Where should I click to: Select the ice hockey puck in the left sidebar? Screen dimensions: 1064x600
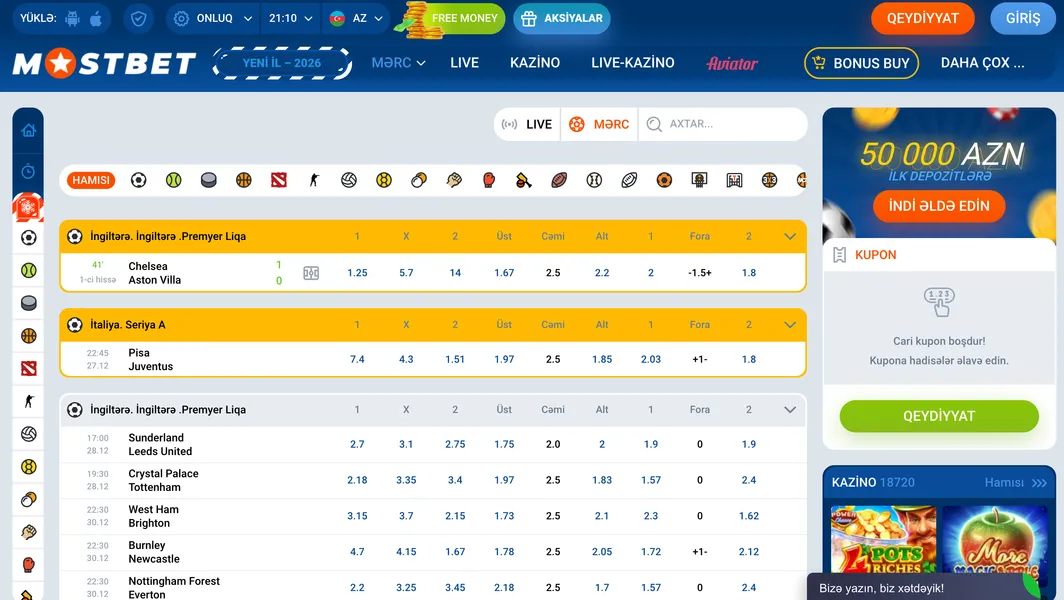[x=28, y=303]
